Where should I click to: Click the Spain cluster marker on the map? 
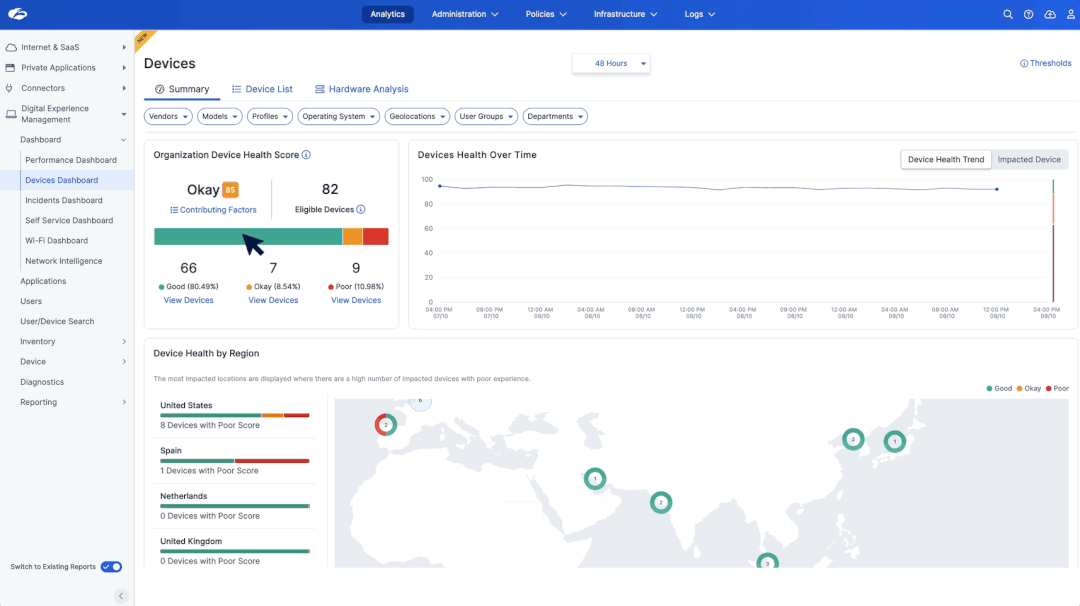pyautogui.click(x=385, y=425)
